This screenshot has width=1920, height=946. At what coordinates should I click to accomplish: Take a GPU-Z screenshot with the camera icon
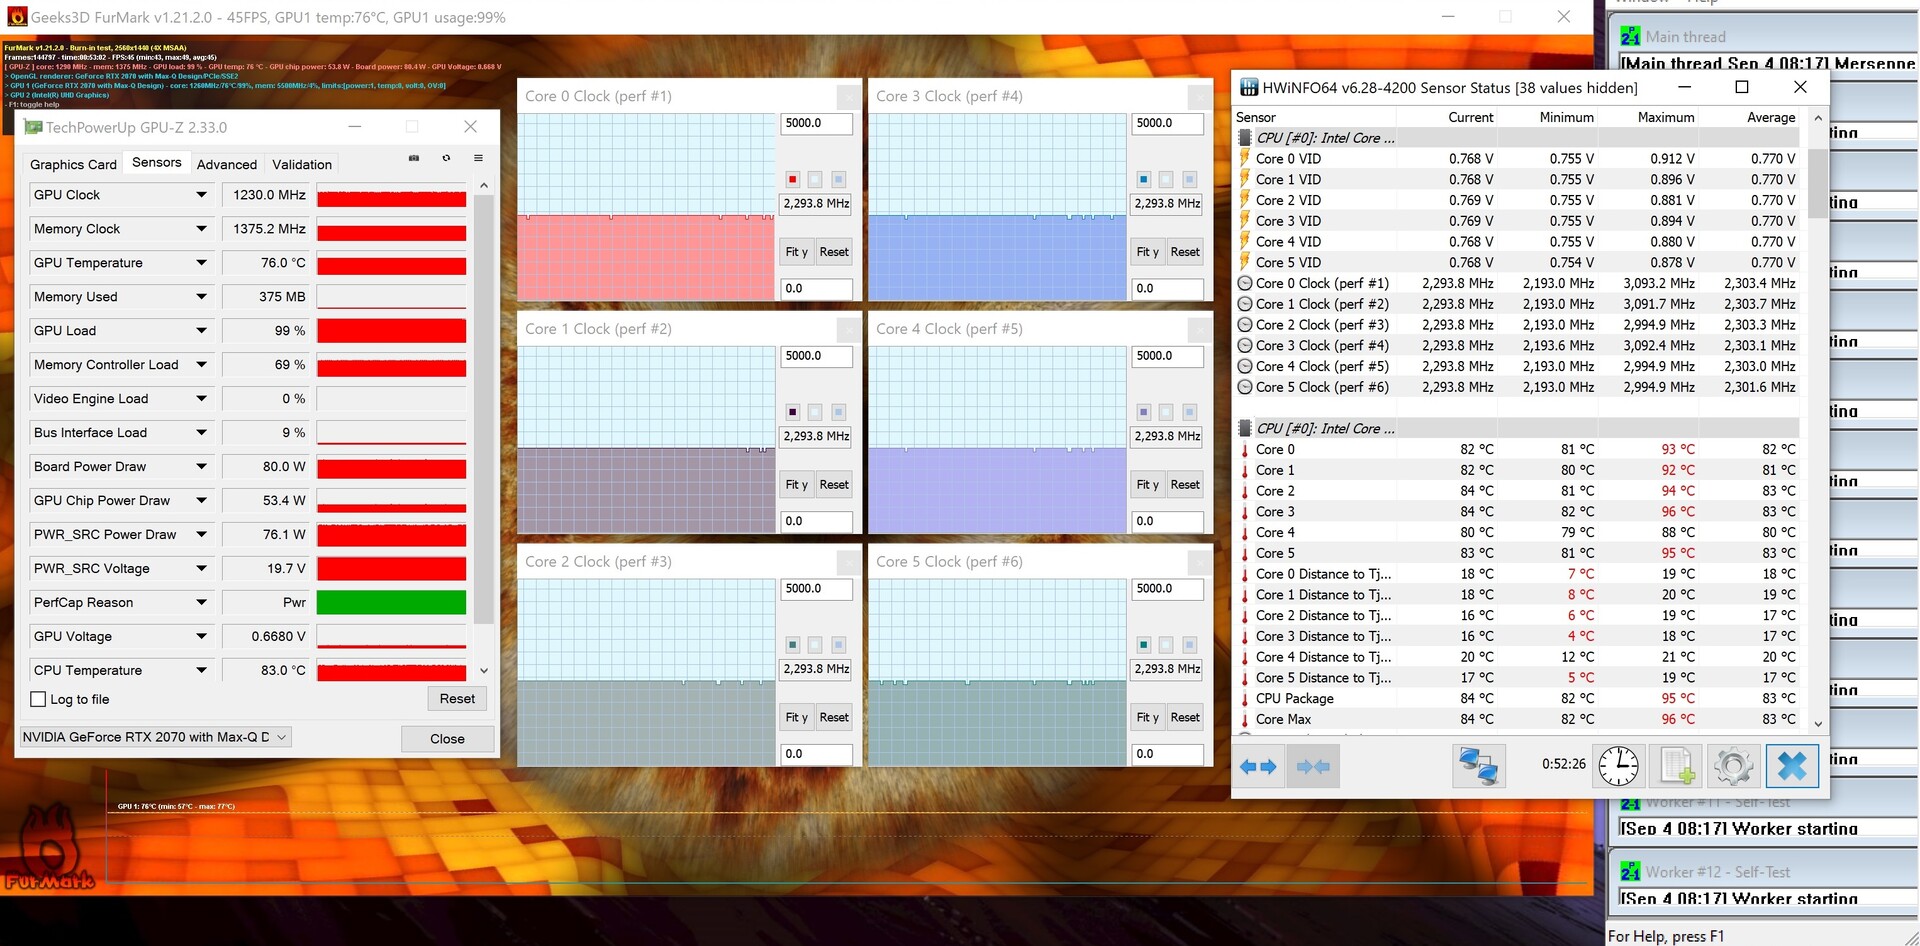tap(414, 158)
